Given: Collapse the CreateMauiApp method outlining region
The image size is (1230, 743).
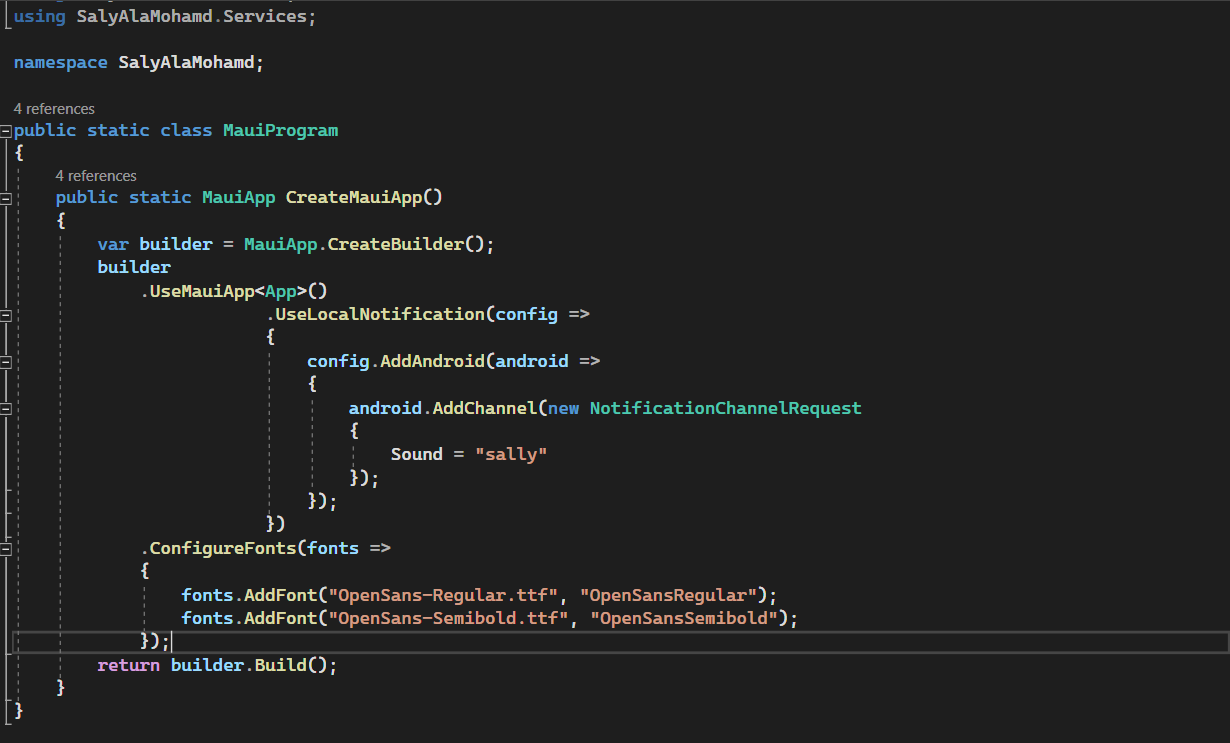Looking at the screenshot, I should 6,198.
